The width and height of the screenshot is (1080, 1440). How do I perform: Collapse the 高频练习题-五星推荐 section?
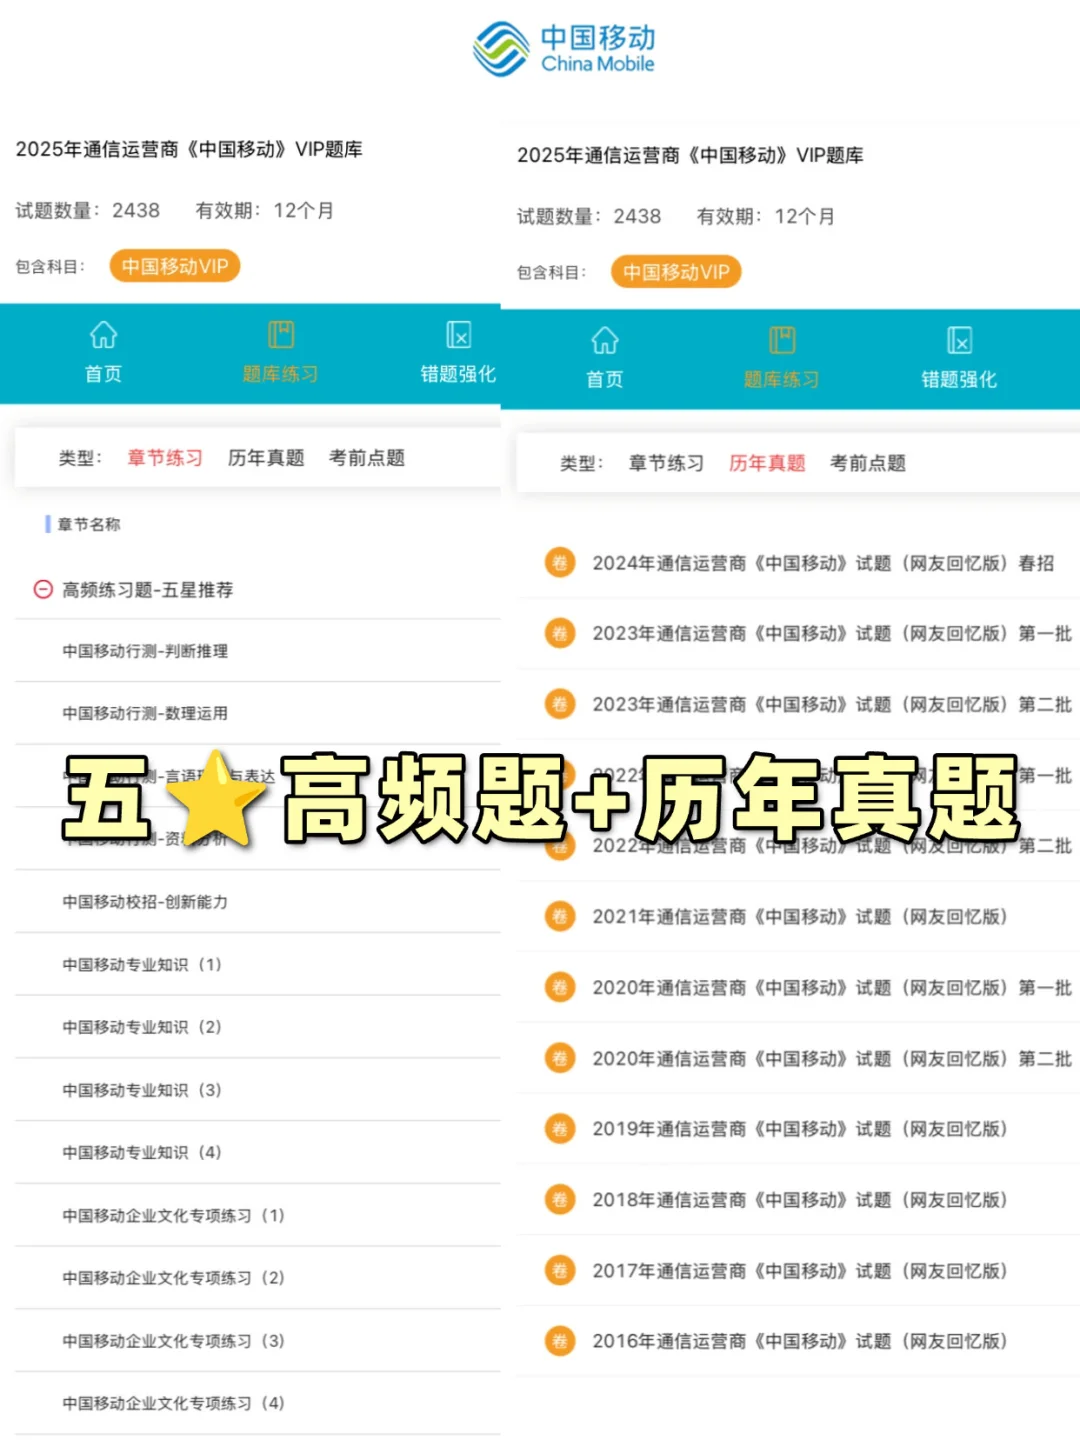[x=43, y=590]
